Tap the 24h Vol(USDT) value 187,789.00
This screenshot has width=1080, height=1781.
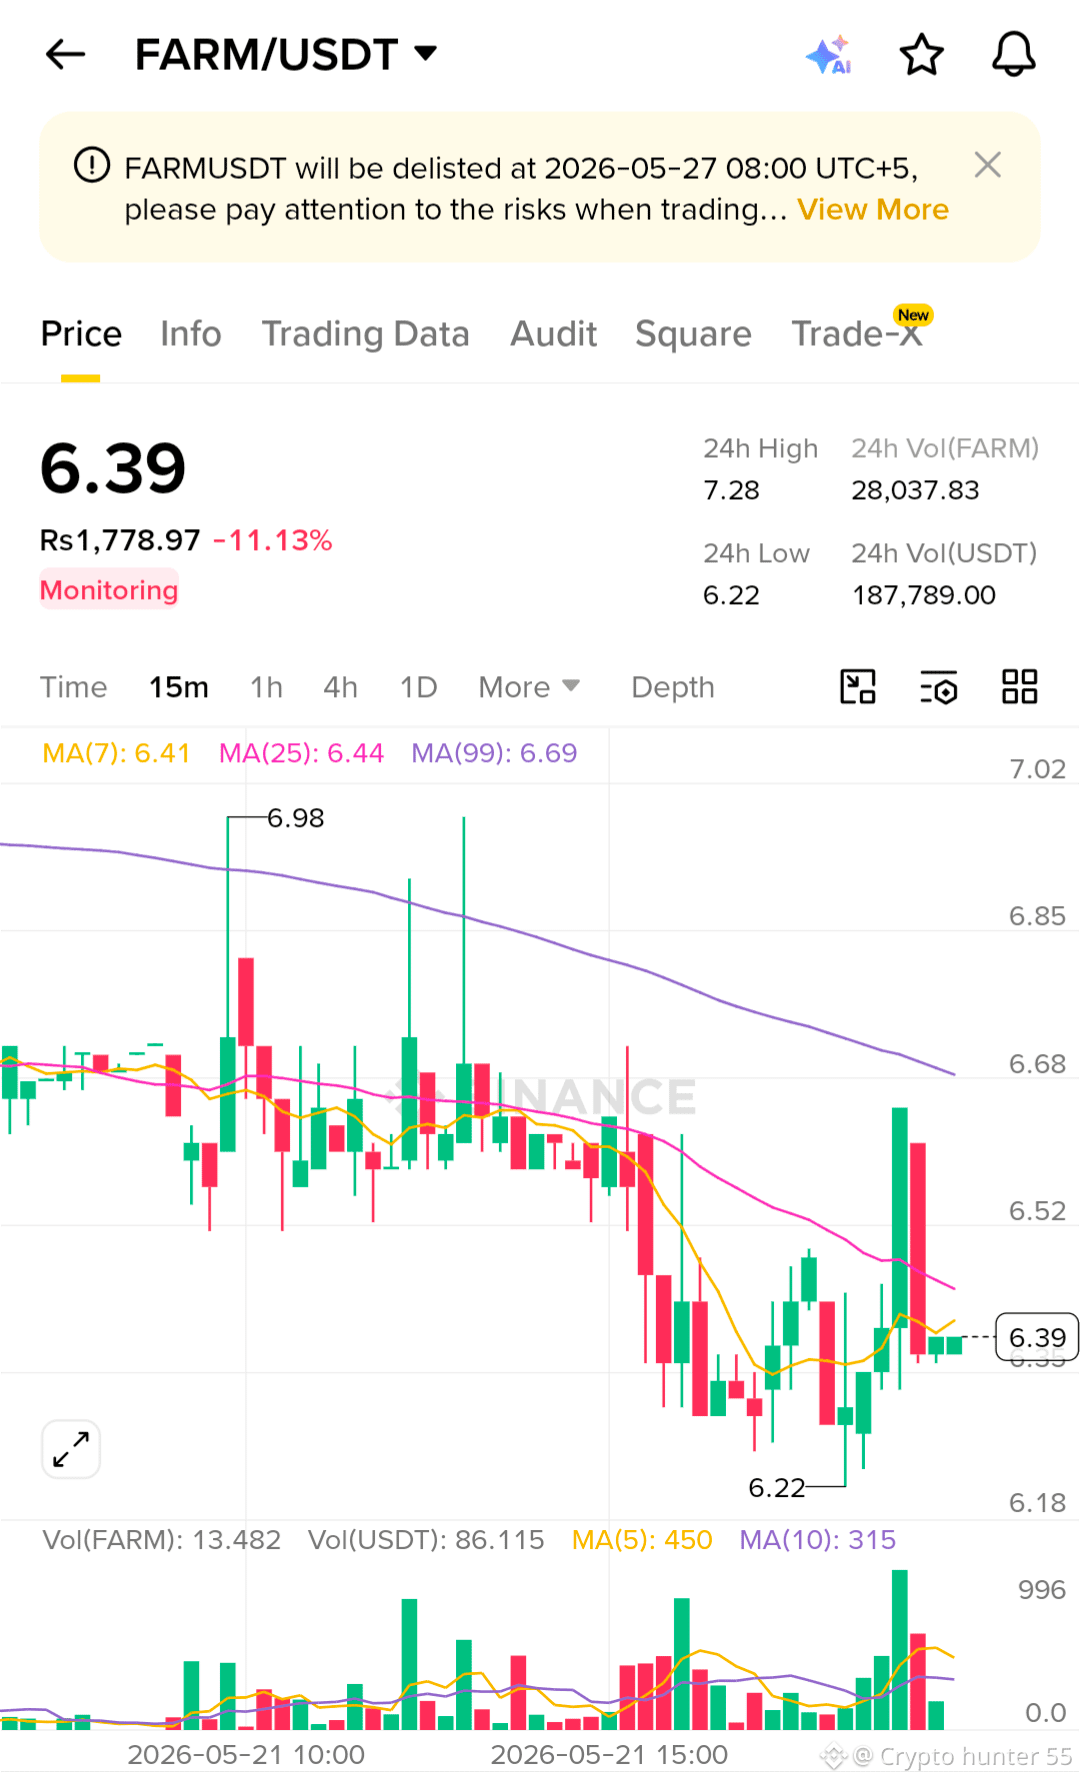pos(924,595)
